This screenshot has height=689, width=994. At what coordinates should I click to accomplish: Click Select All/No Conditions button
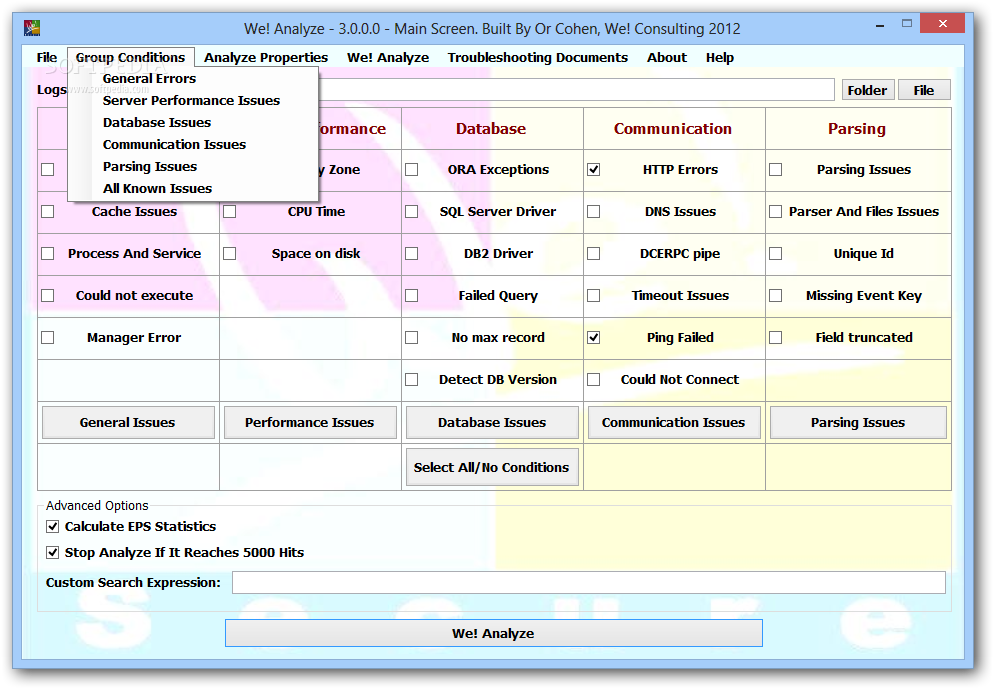coord(492,468)
